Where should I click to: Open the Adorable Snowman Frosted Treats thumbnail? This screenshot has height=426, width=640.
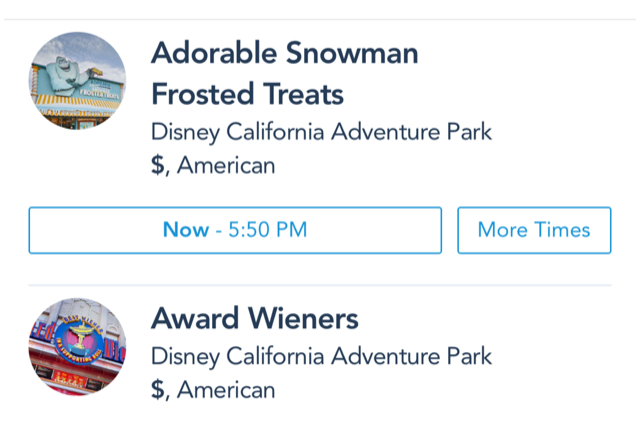[x=77, y=81]
